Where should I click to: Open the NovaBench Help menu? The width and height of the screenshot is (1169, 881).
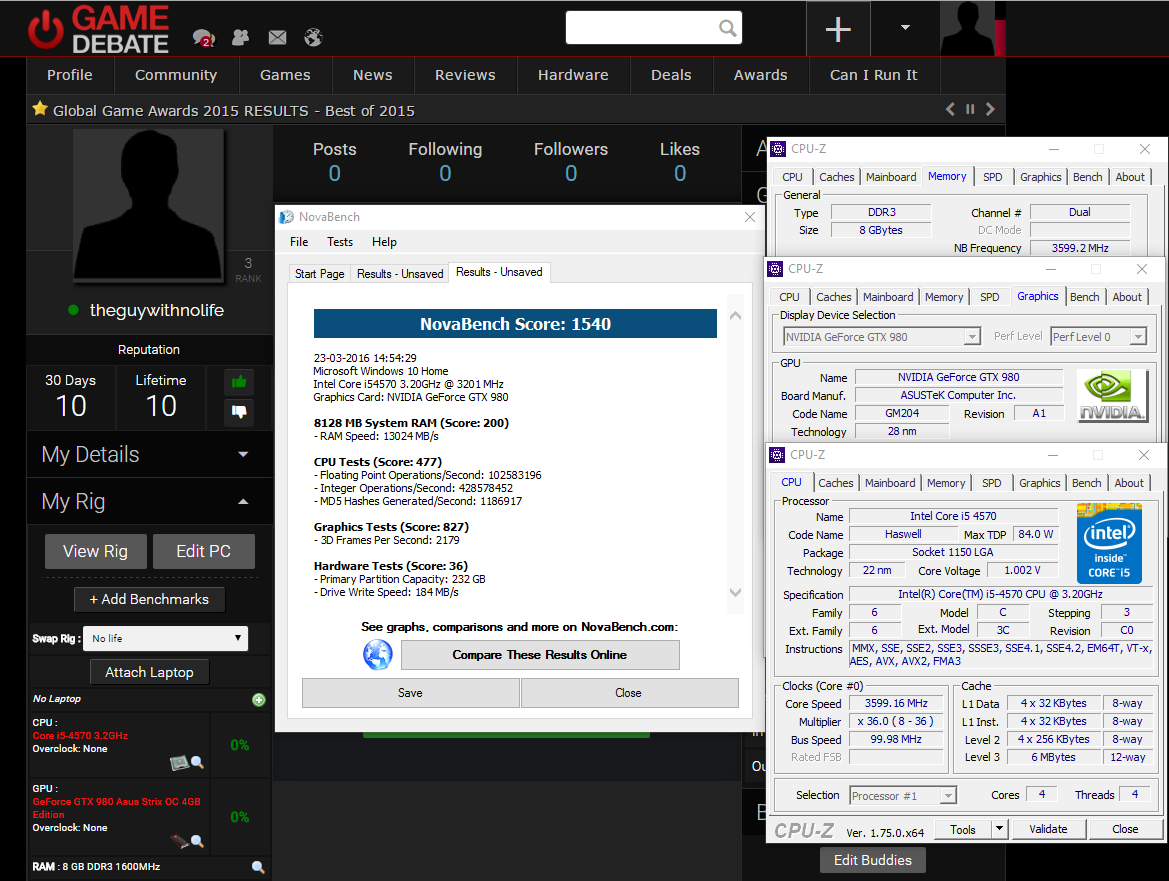[384, 242]
